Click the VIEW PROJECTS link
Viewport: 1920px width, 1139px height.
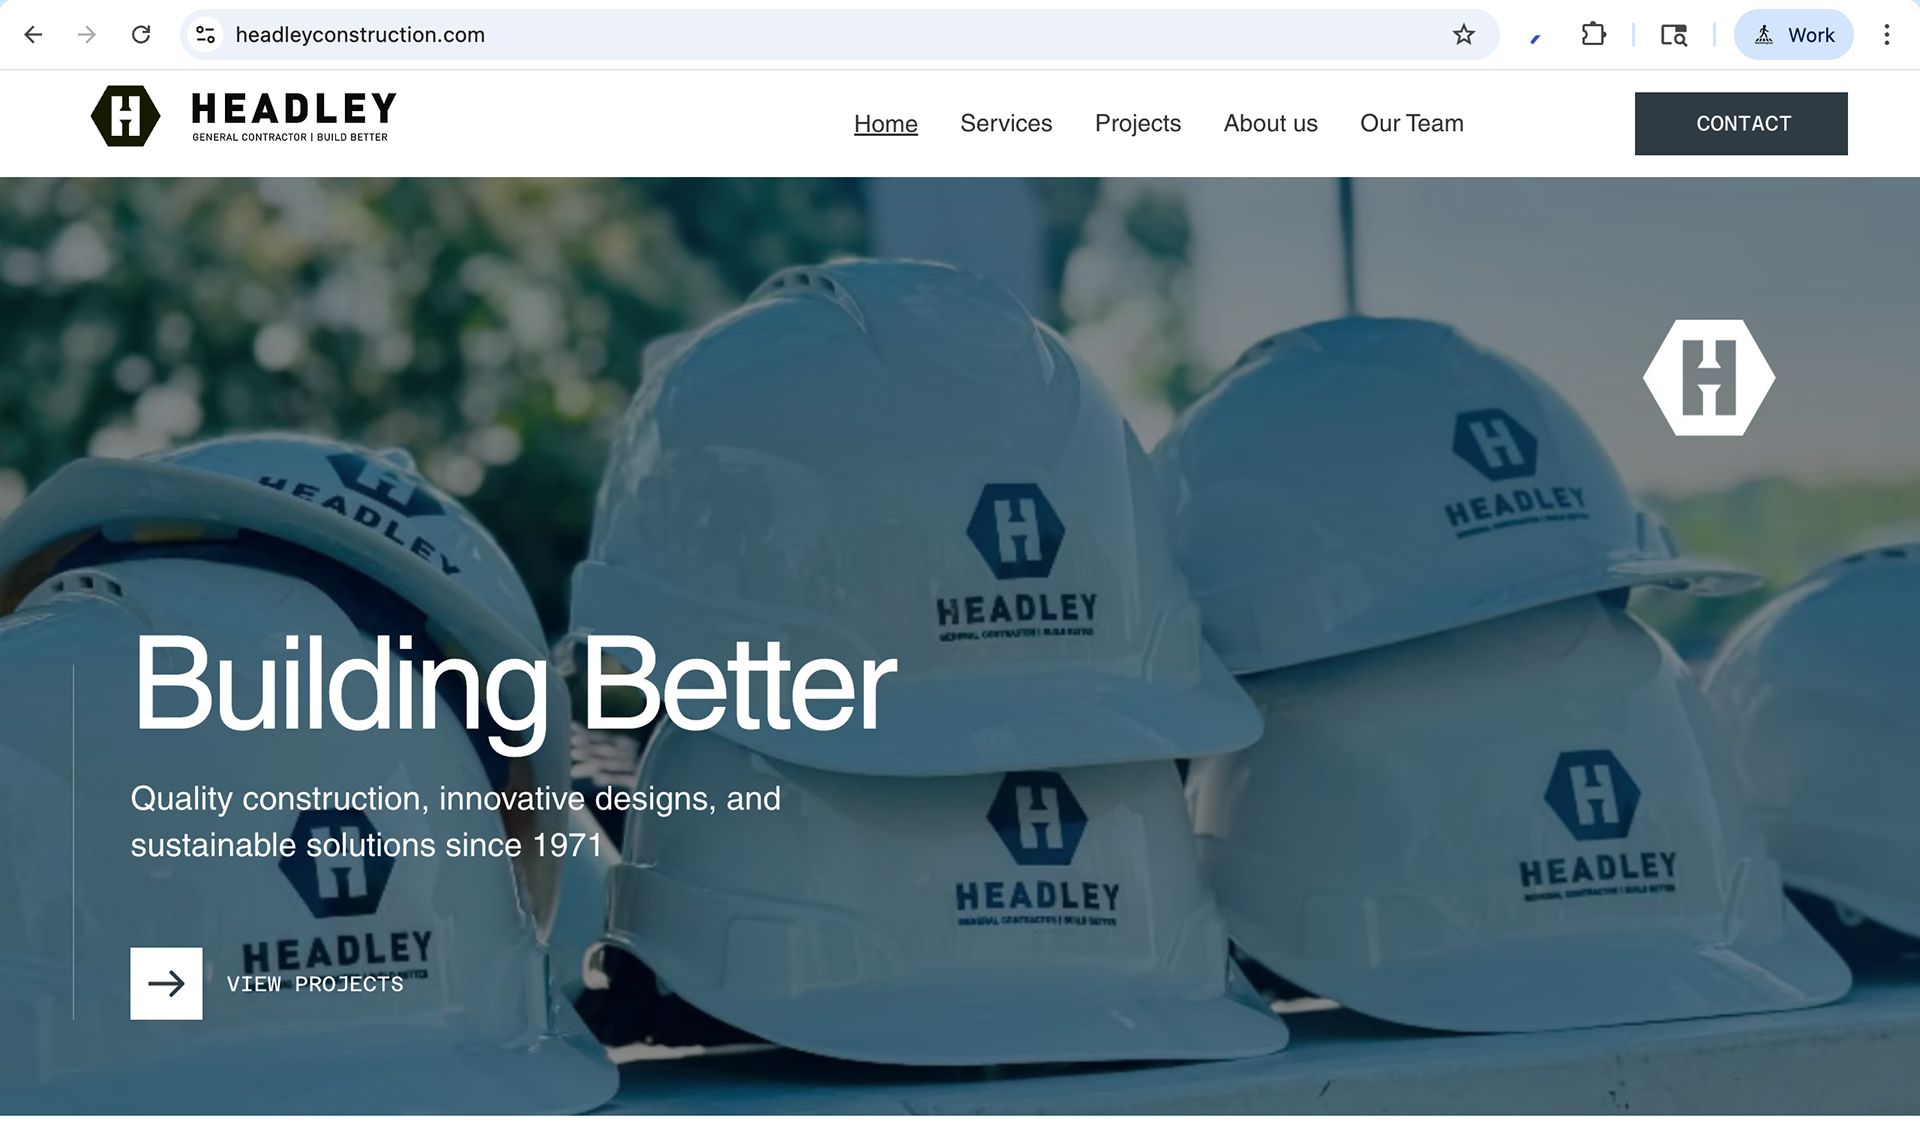click(x=315, y=984)
